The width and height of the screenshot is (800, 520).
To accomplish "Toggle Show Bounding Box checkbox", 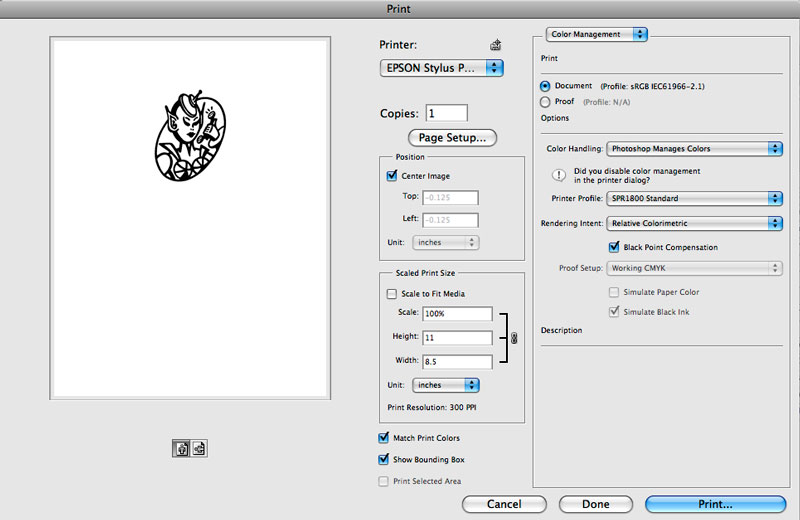I will pos(384,460).
